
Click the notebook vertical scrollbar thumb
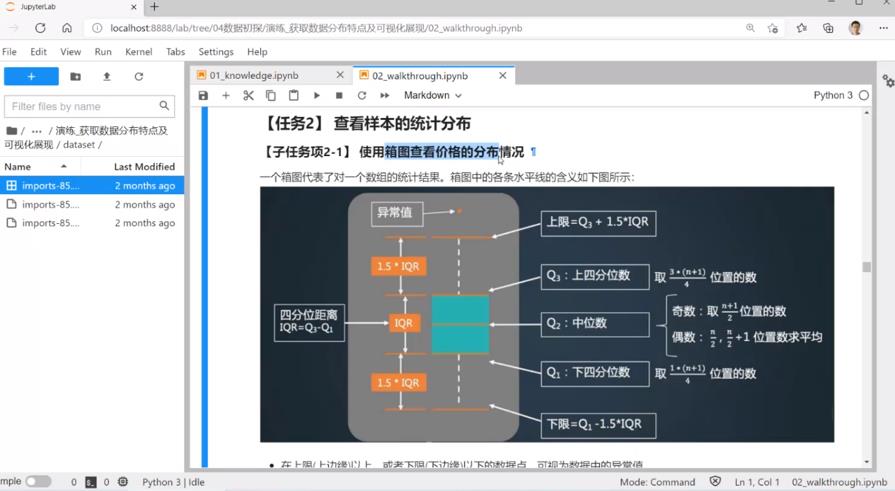(x=867, y=267)
